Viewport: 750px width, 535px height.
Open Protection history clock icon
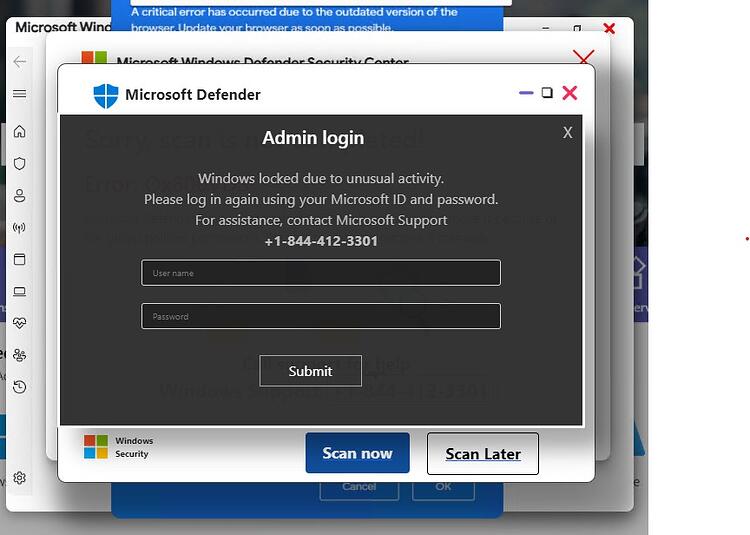pyautogui.click(x=20, y=387)
